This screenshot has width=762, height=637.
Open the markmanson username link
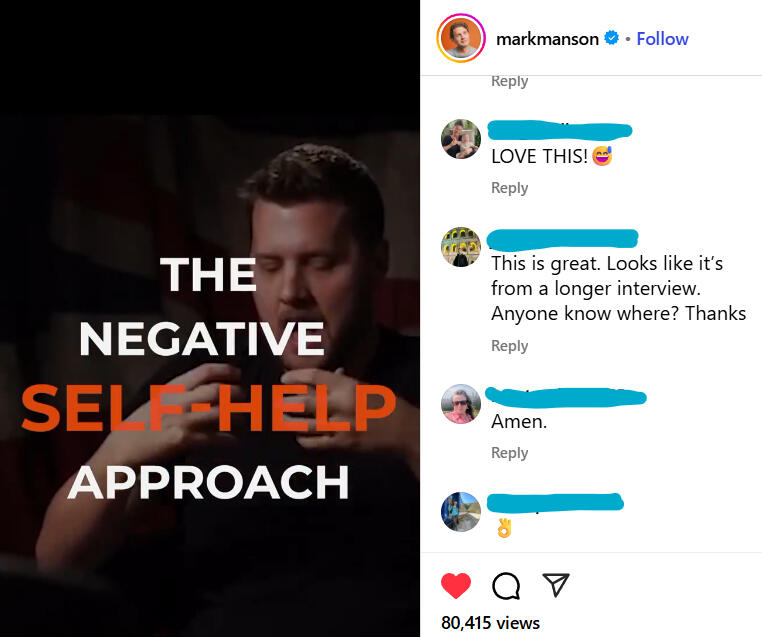pyautogui.click(x=547, y=39)
